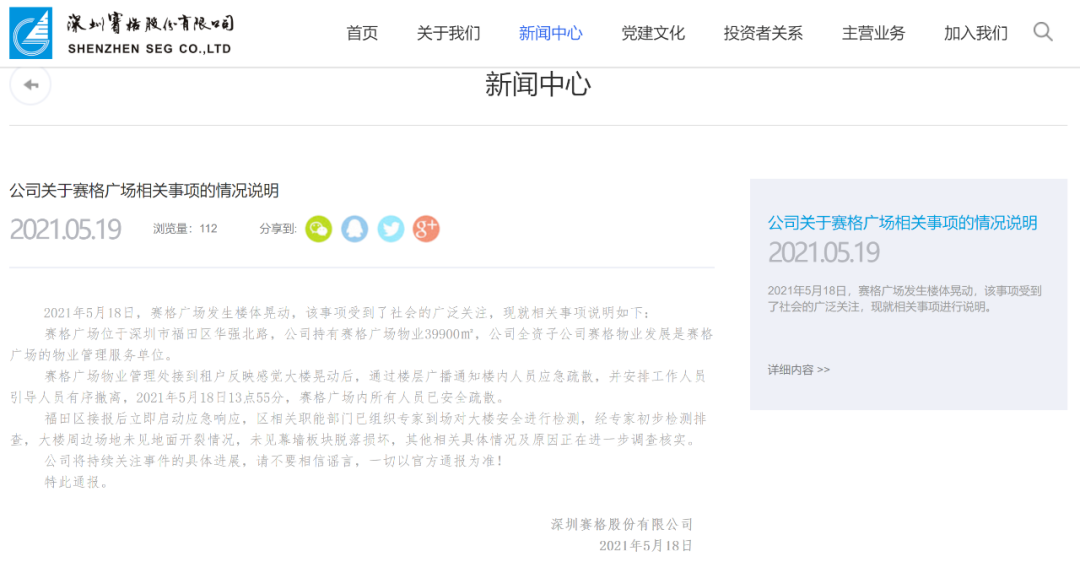
Task: Share article via red Google+ icon
Action: (x=426, y=229)
